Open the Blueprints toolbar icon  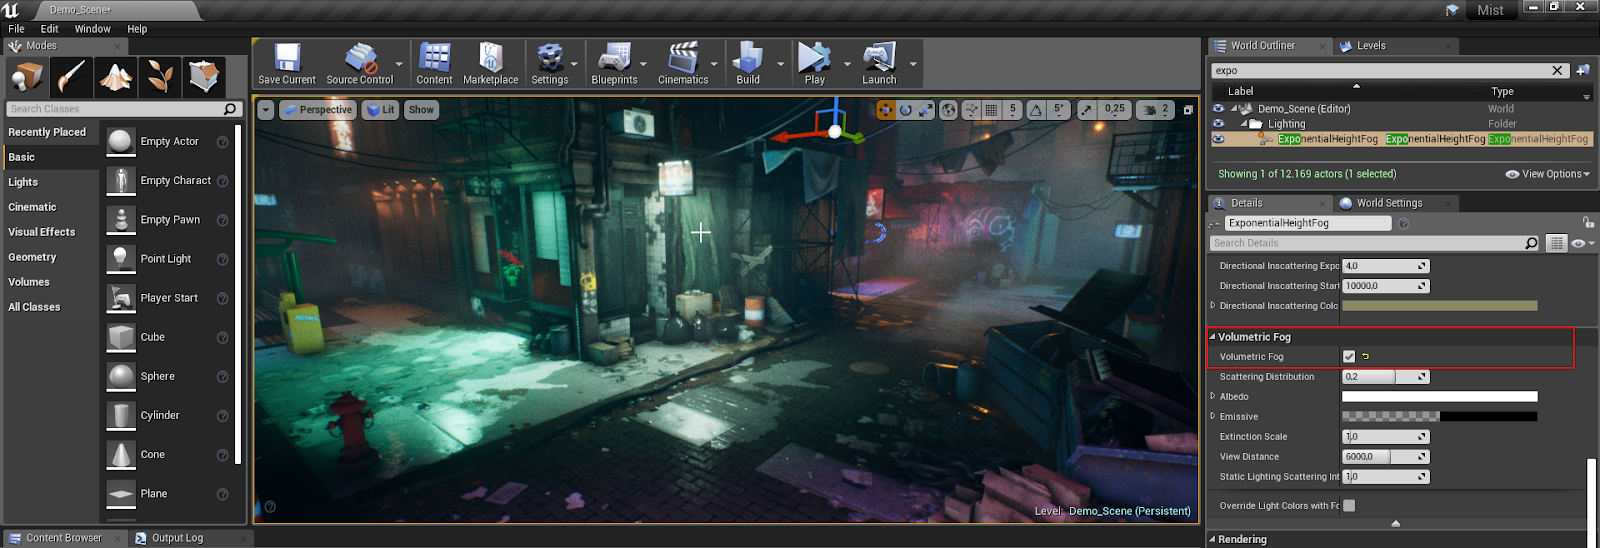(x=614, y=64)
